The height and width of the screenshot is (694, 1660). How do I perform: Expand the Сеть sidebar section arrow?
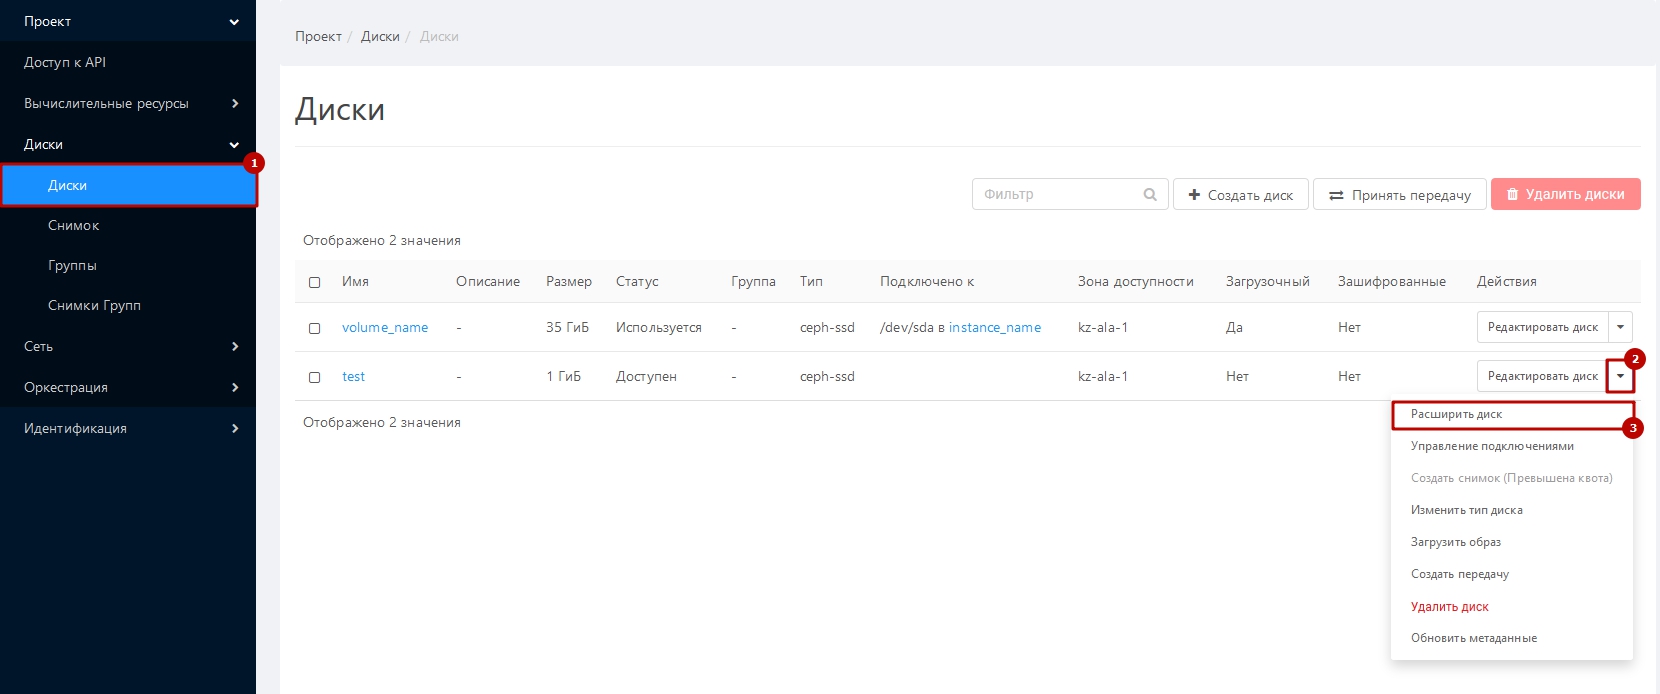click(x=235, y=346)
